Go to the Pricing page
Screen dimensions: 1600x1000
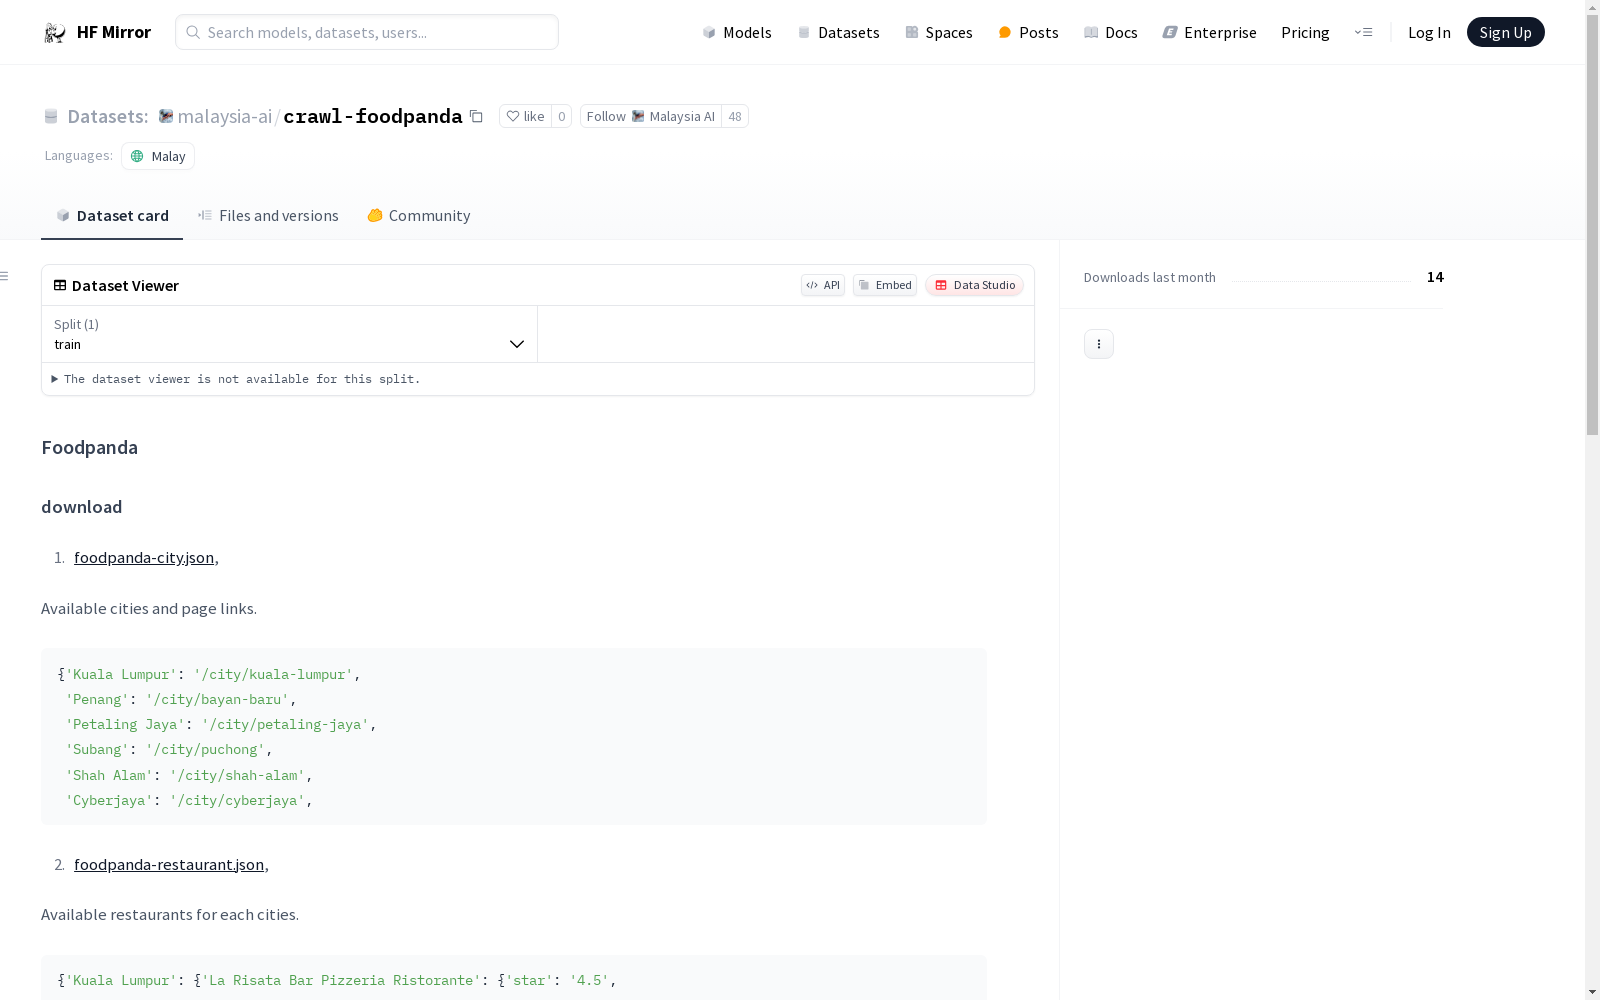coord(1305,32)
